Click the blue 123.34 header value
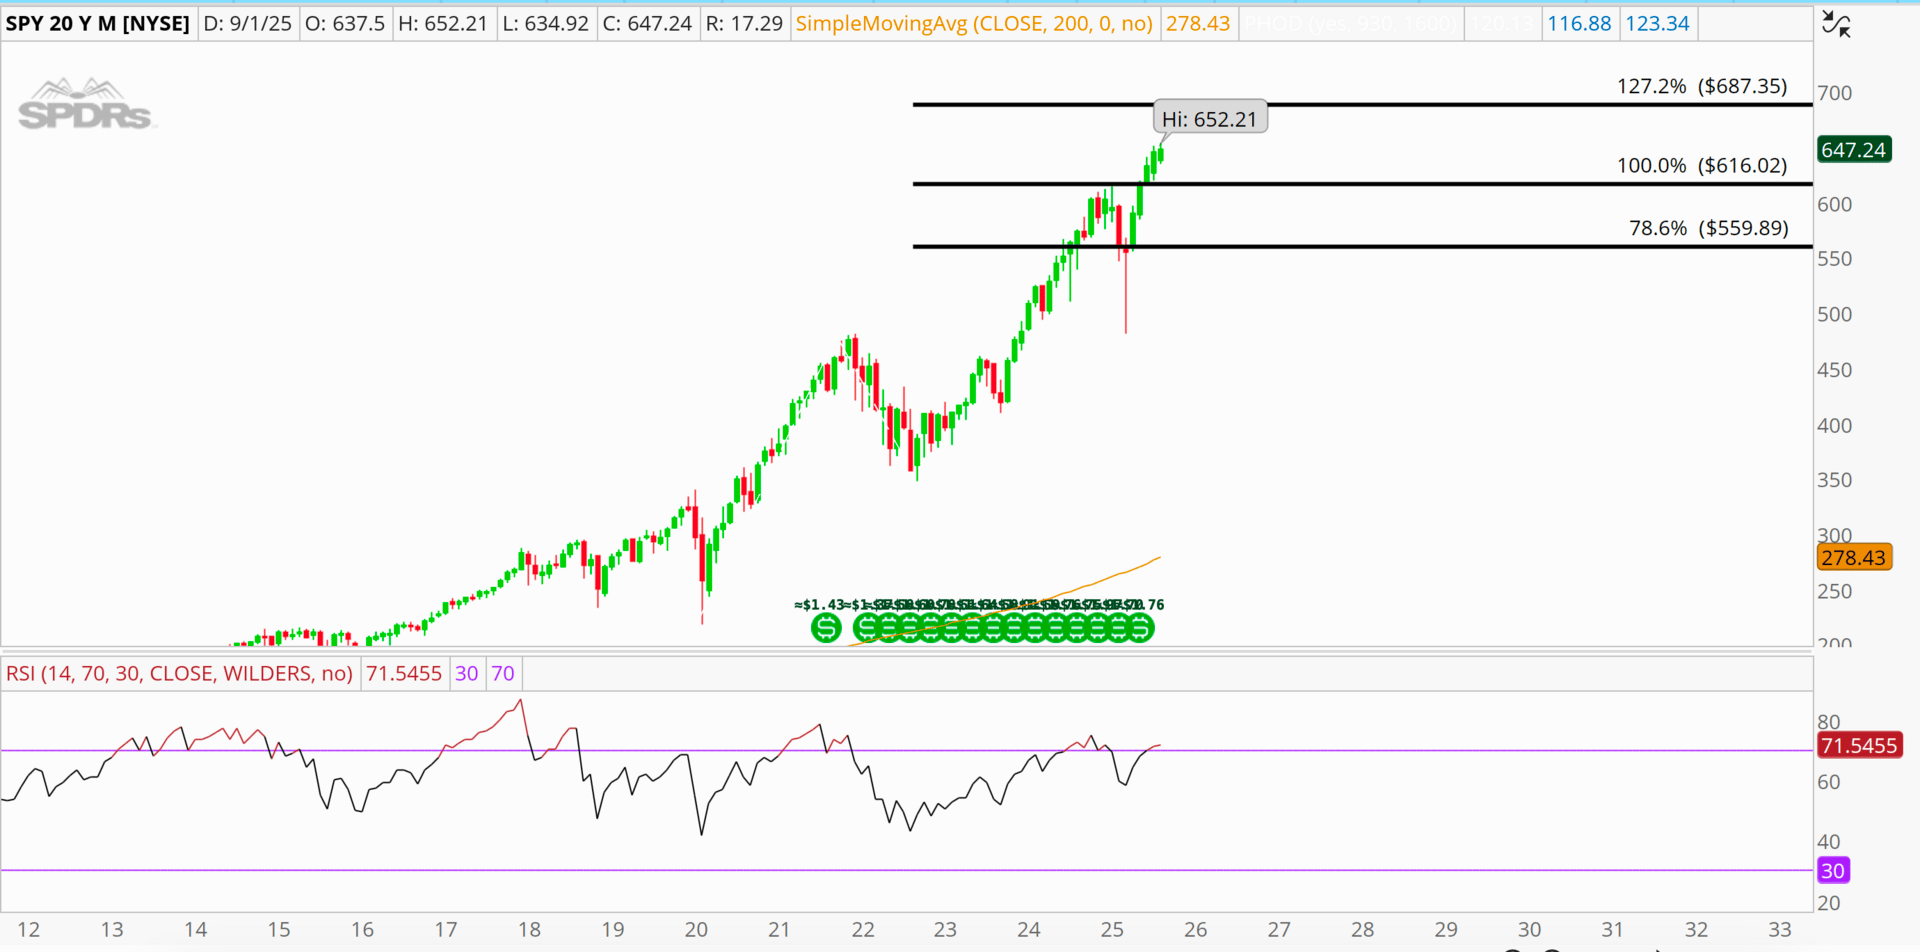This screenshot has height=952, width=1920. (1657, 23)
